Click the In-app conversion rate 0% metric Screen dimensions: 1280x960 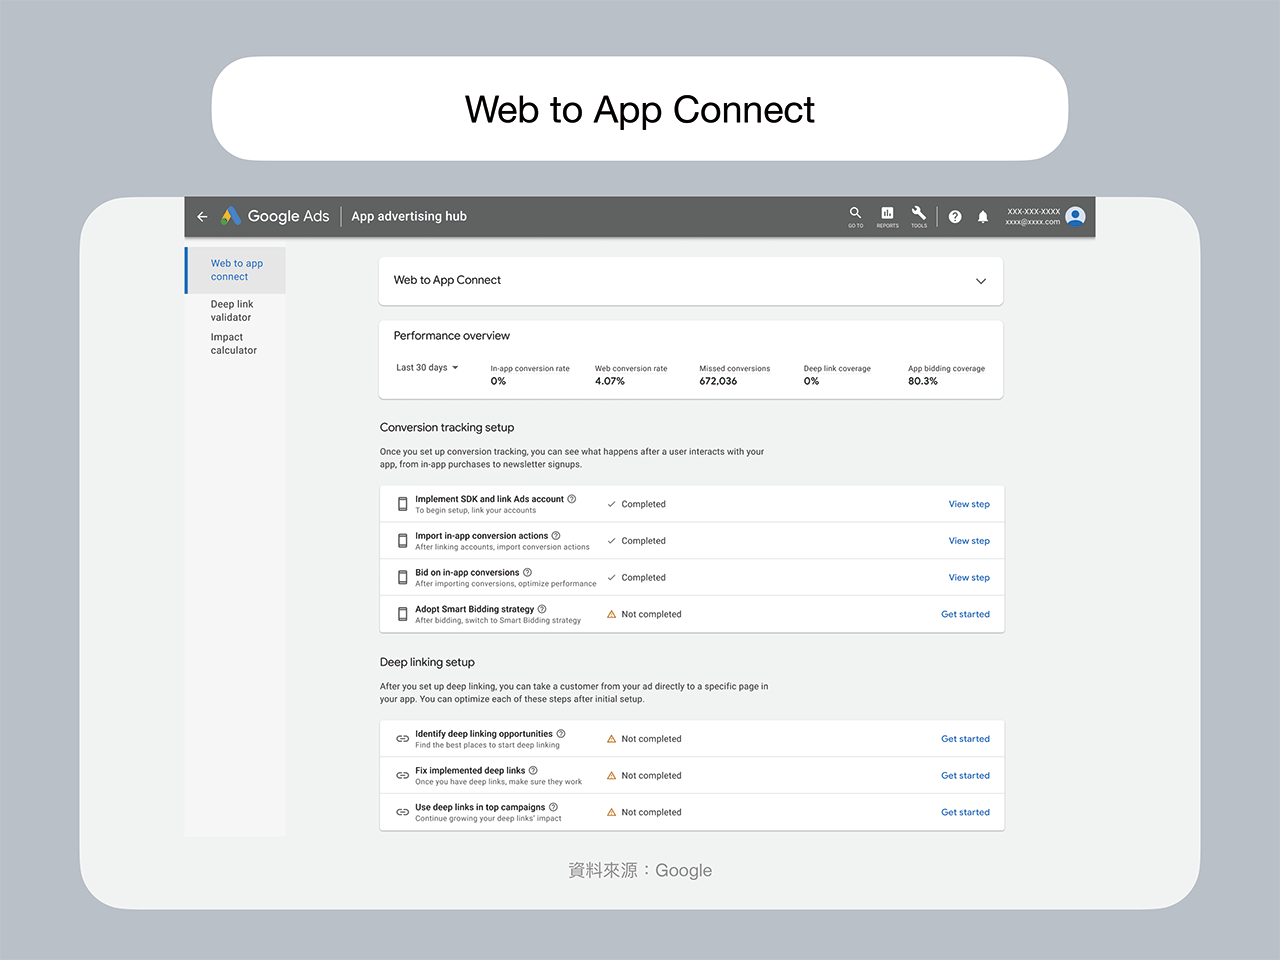(x=530, y=375)
